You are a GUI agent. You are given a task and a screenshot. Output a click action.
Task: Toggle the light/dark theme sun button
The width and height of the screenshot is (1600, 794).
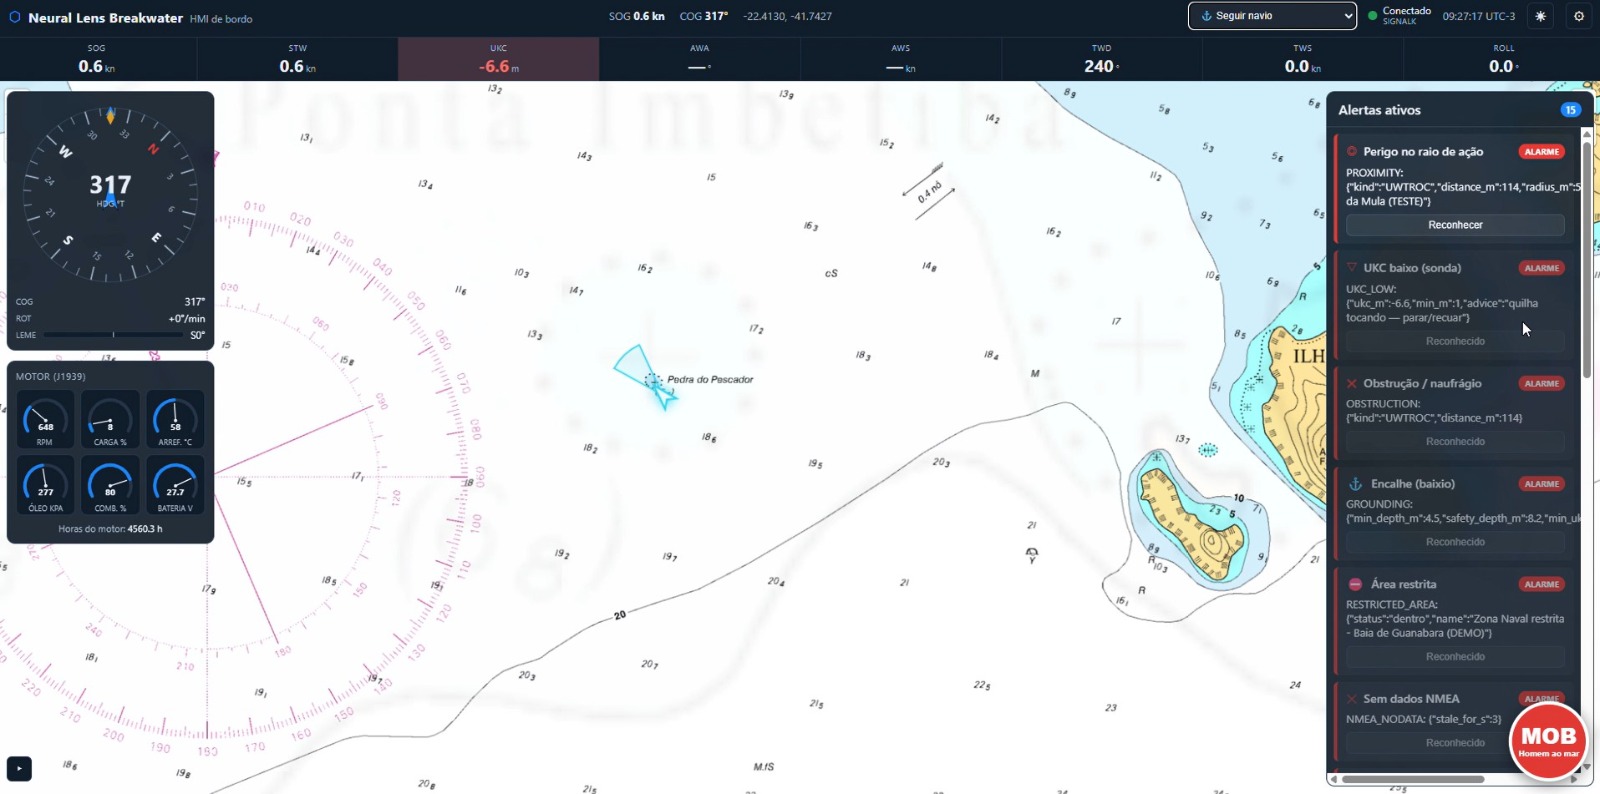click(1540, 16)
